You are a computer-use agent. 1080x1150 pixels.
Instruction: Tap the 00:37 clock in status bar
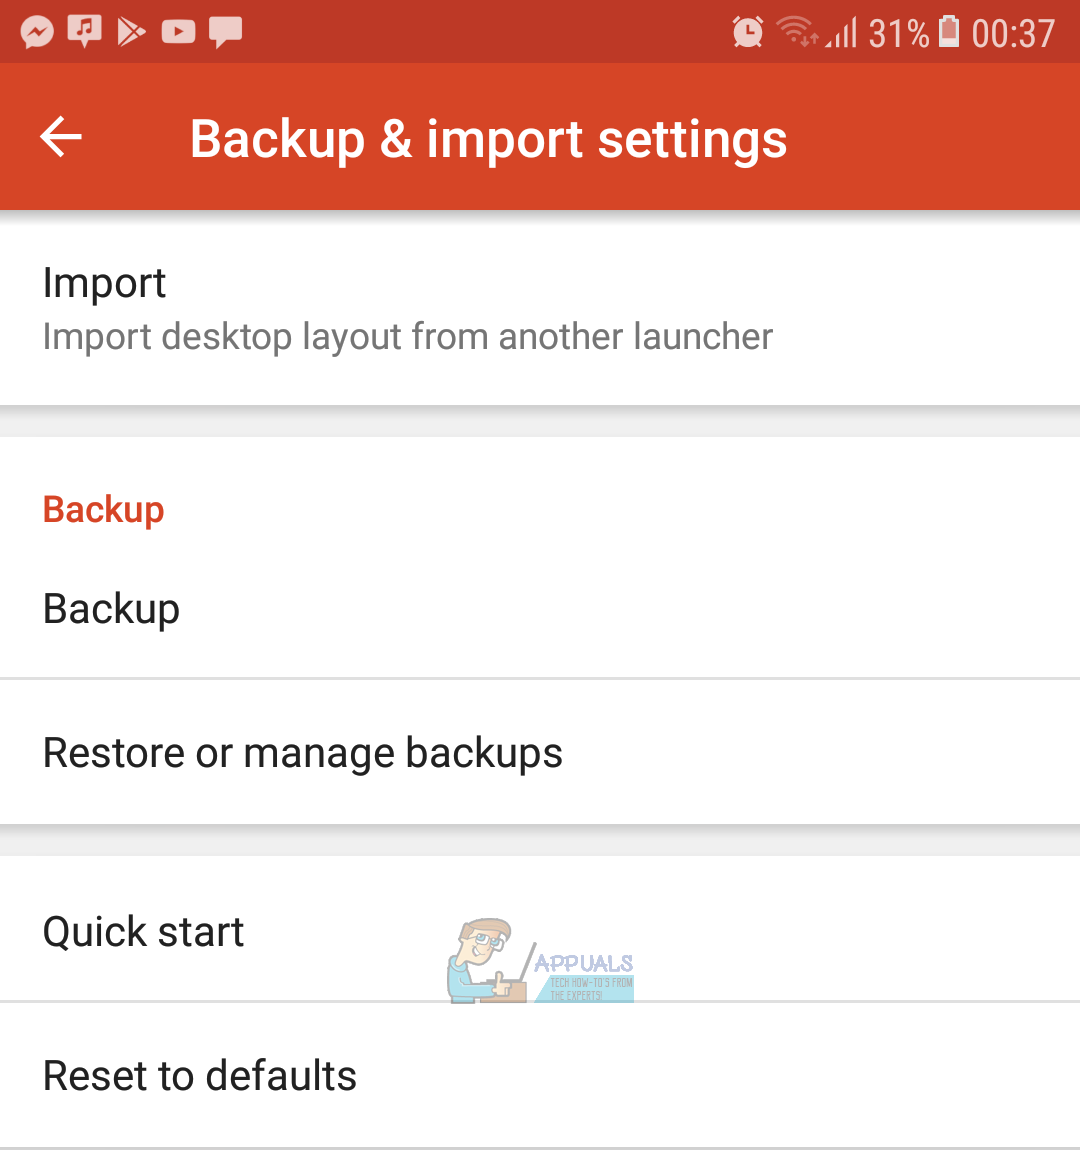click(1012, 34)
